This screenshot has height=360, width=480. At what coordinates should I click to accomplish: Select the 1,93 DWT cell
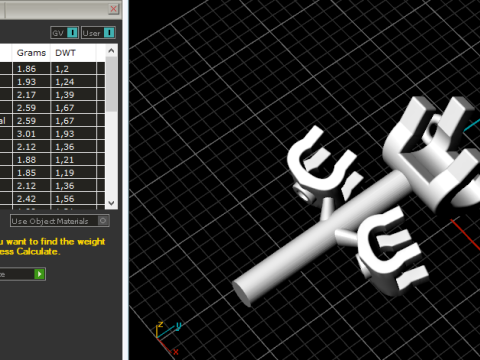pyautogui.click(x=73, y=134)
